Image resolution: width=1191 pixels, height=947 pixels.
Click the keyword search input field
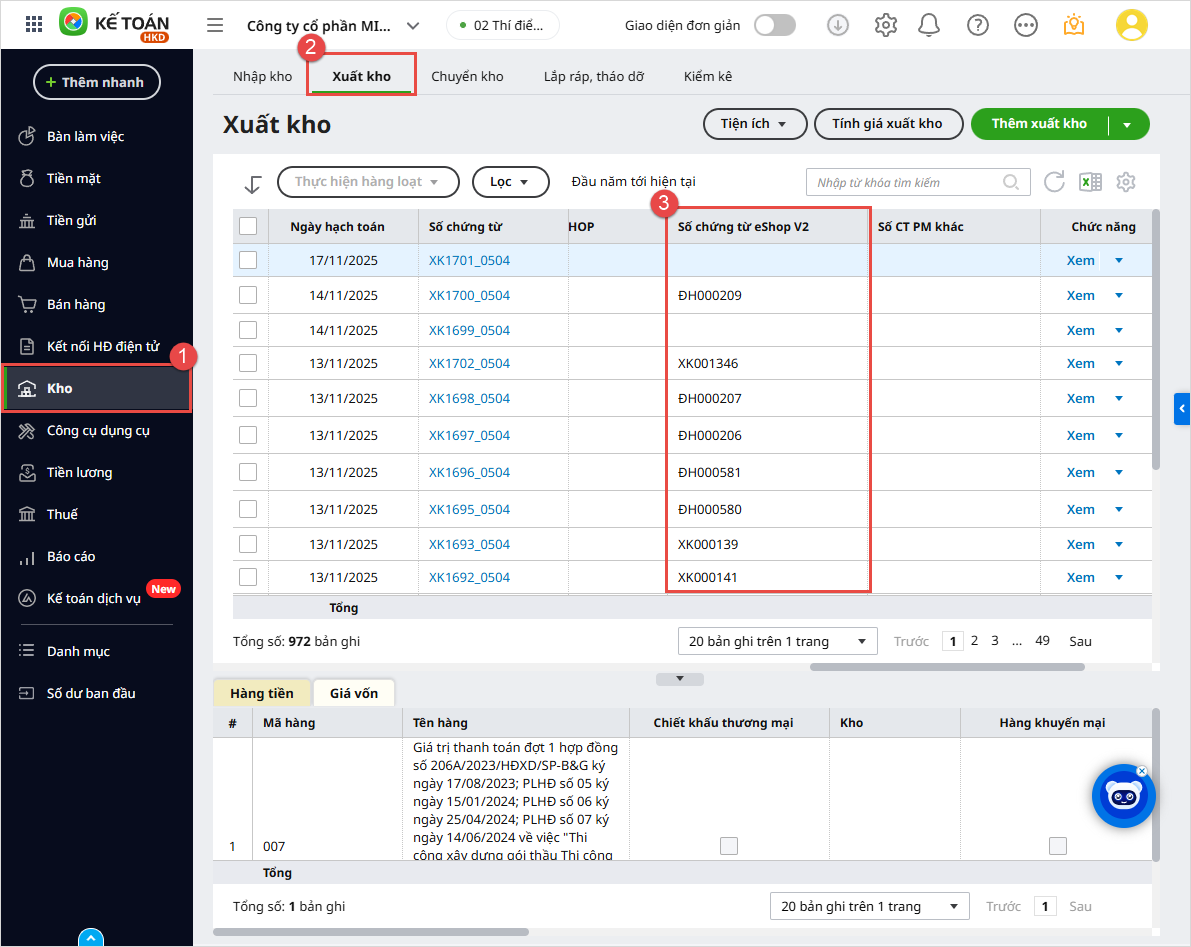pyautogui.click(x=905, y=182)
